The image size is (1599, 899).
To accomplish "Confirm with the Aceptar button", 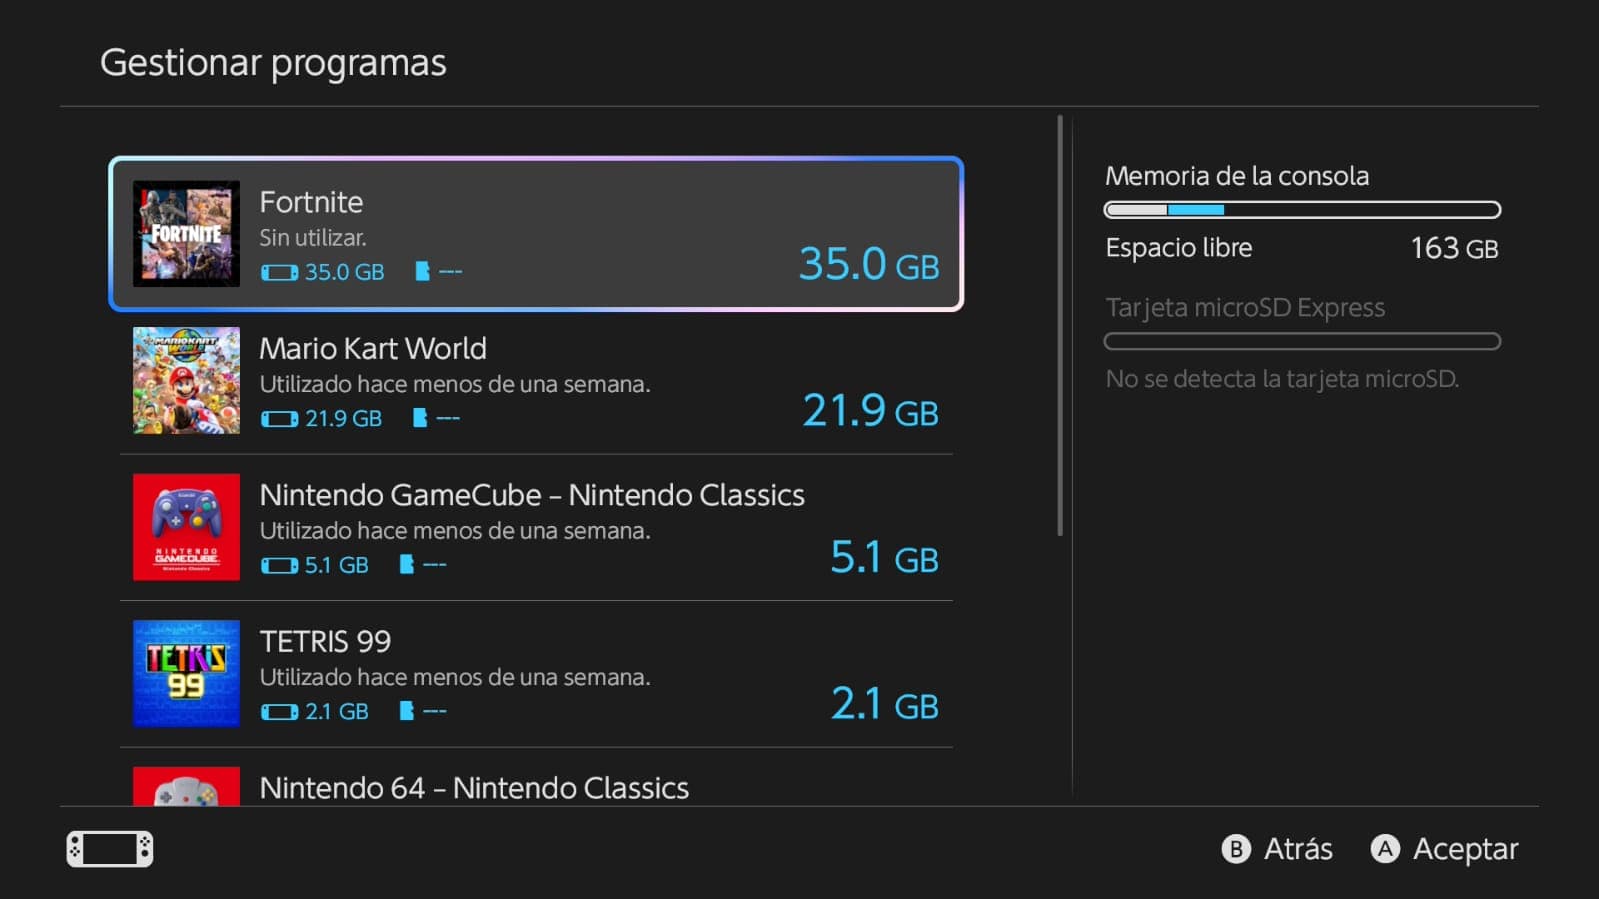I will (x=1445, y=849).
